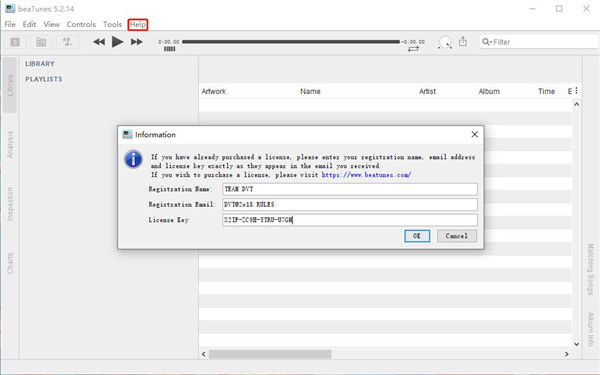Click the Information dialog title icon
This screenshot has width=600, height=375.
127,134
